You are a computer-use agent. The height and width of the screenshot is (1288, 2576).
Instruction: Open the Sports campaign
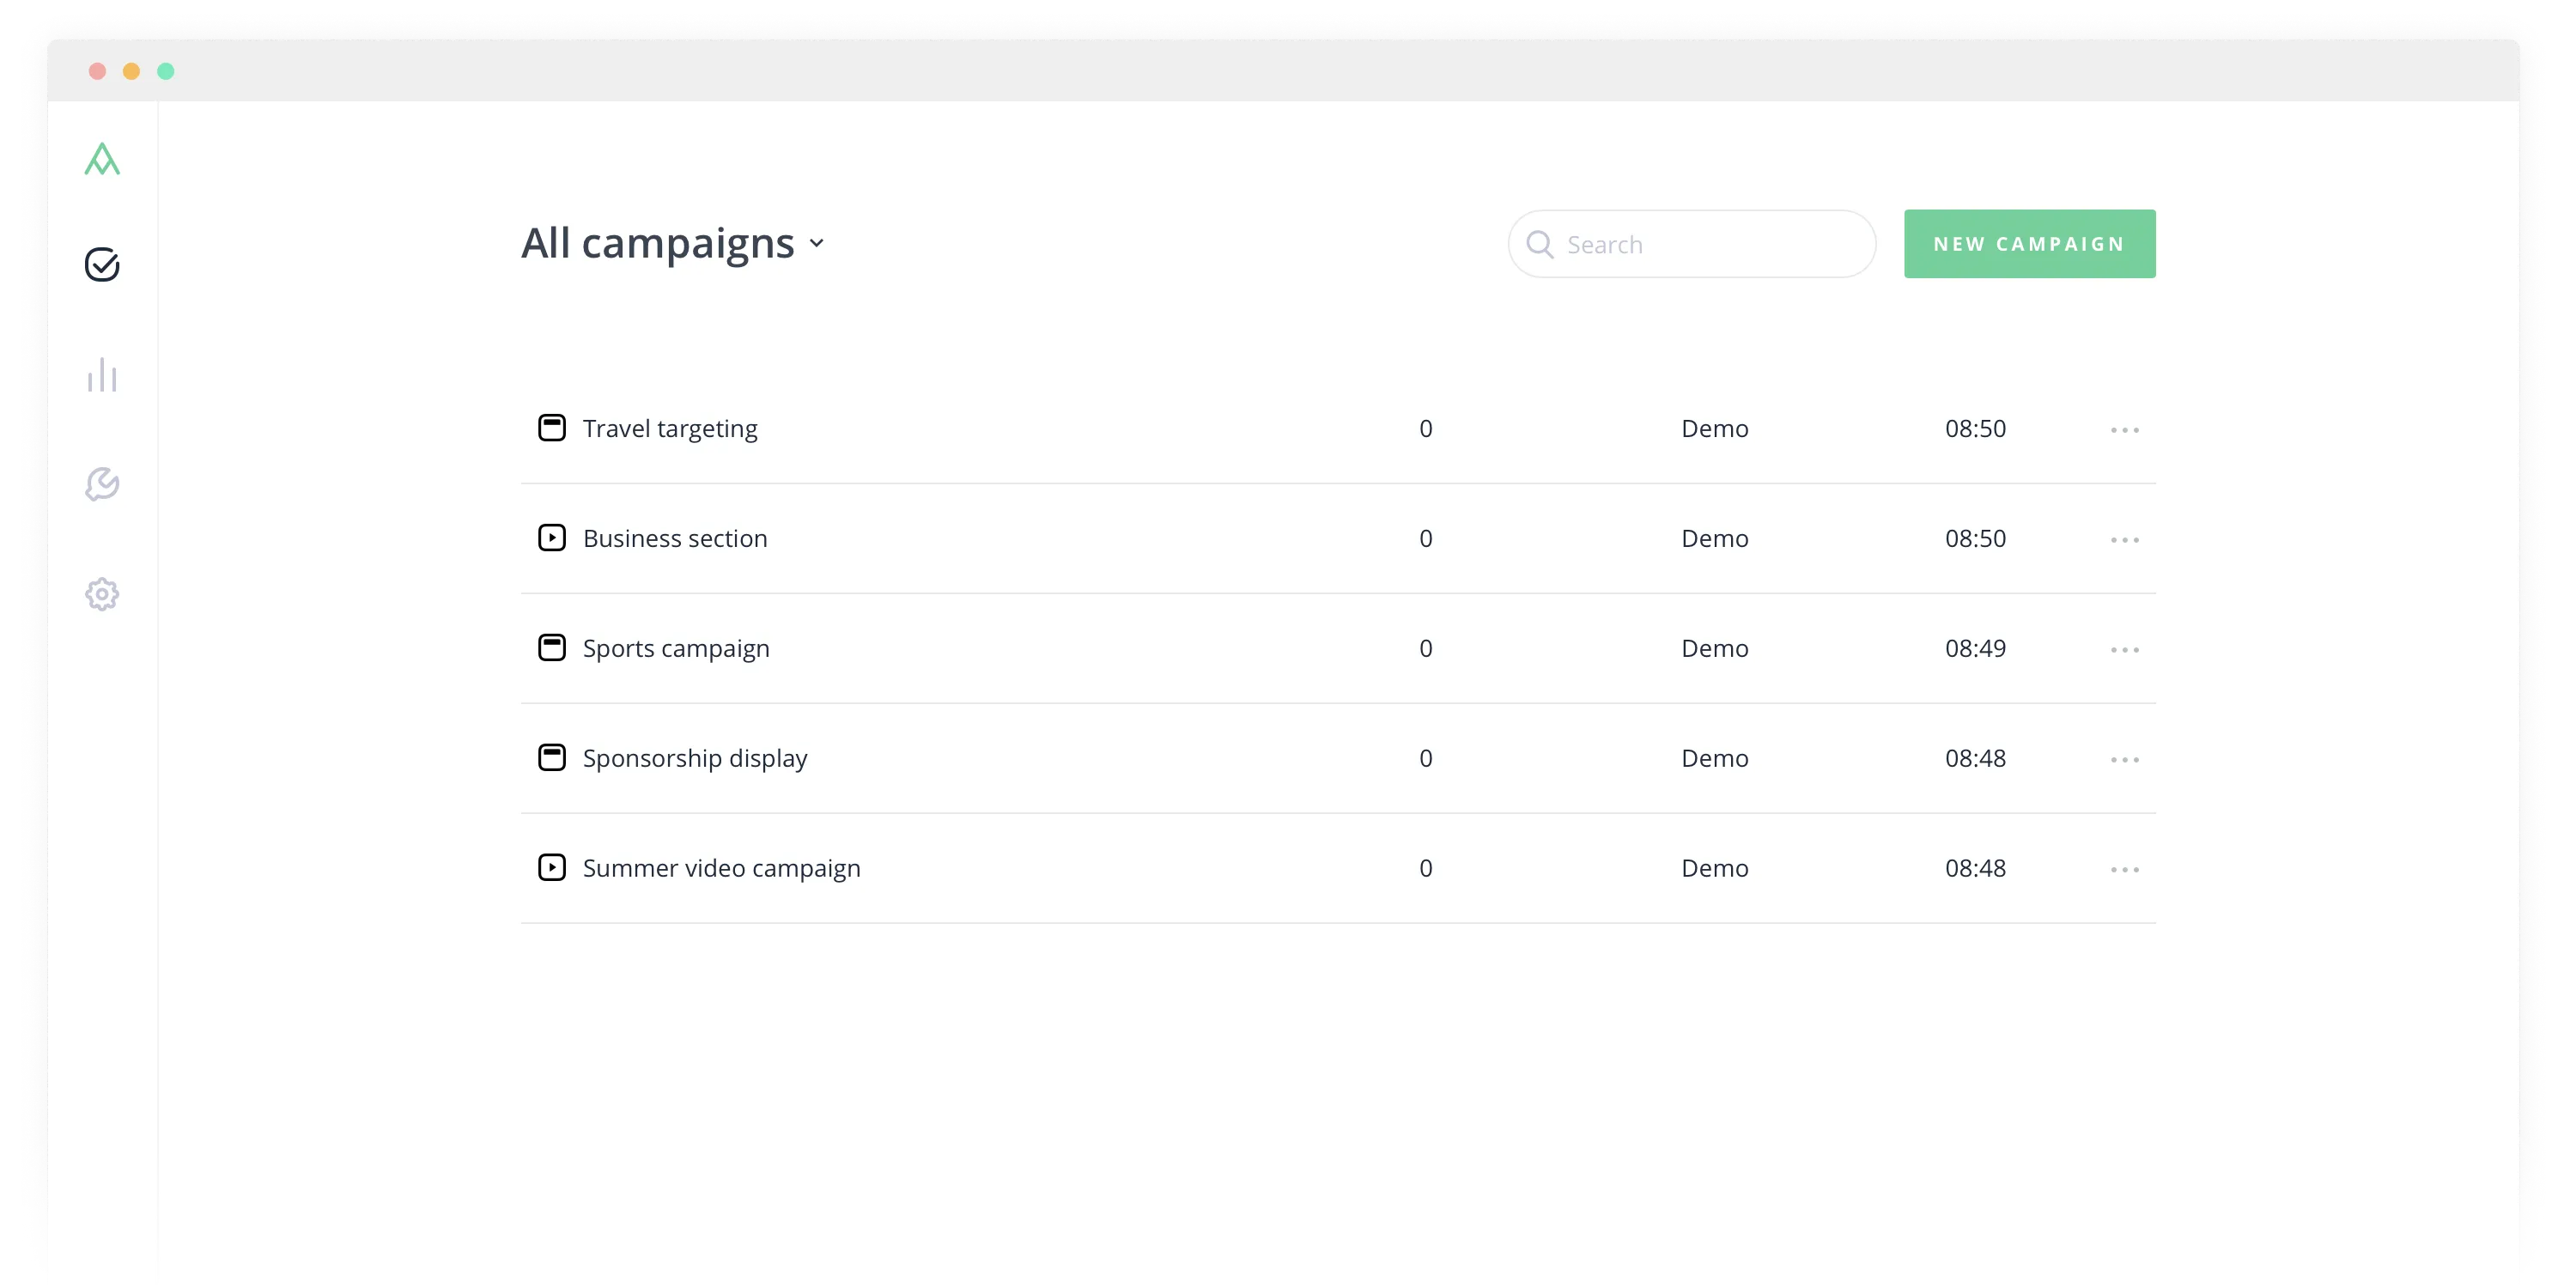[x=676, y=648]
